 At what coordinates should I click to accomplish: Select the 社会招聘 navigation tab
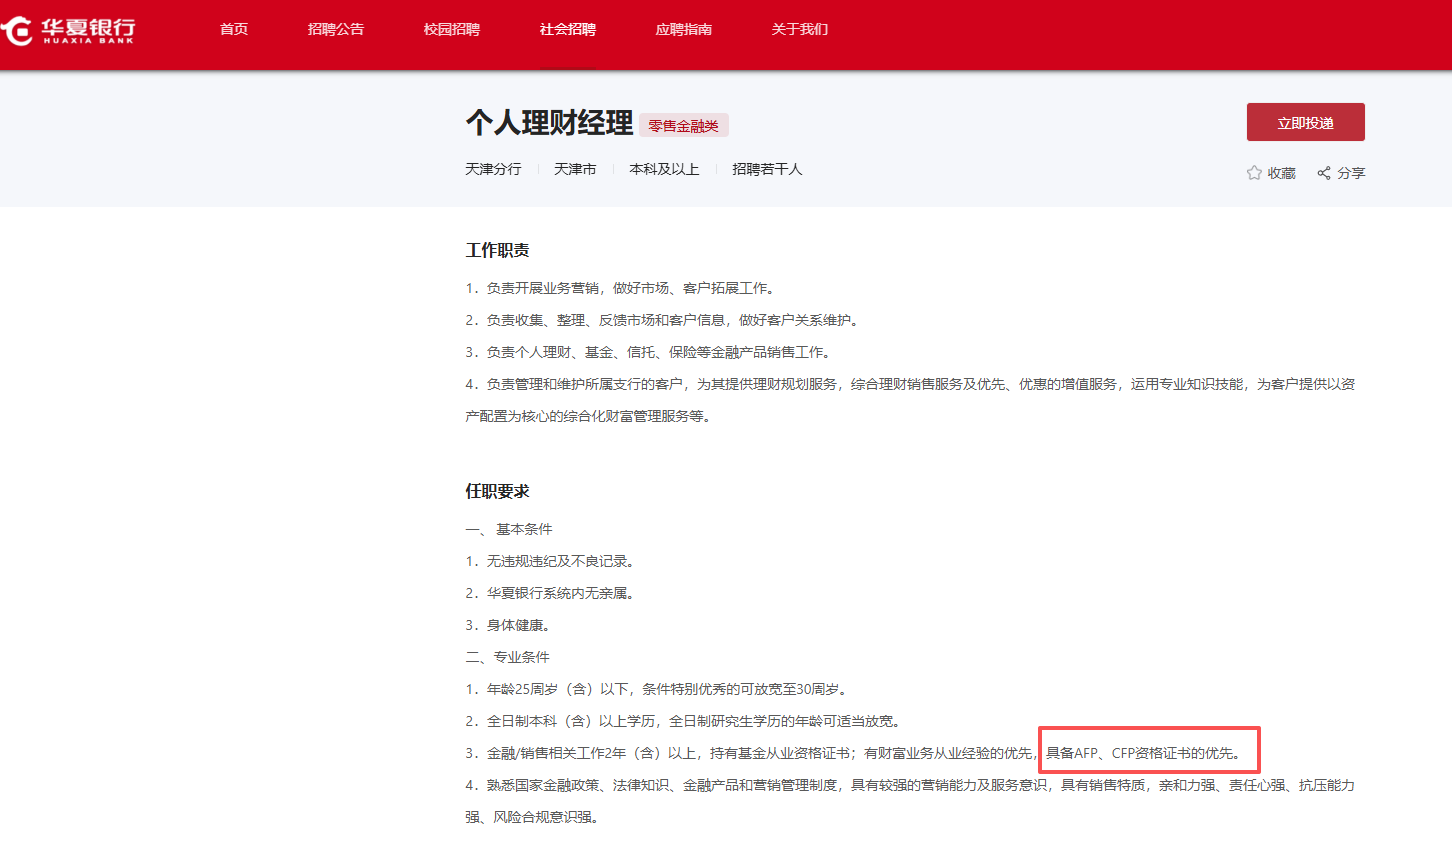[x=568, y=30]
